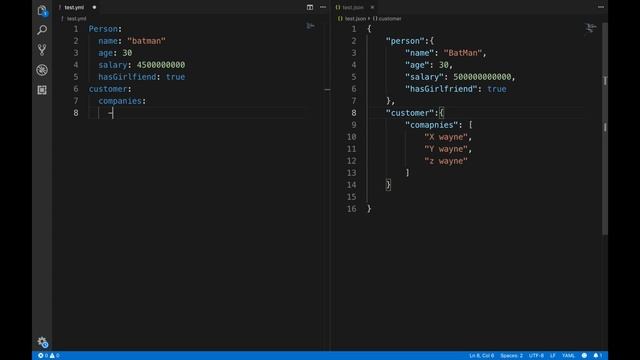
Task: Click Ln 8, Col 6 cursor position
Action: (482, 356)
